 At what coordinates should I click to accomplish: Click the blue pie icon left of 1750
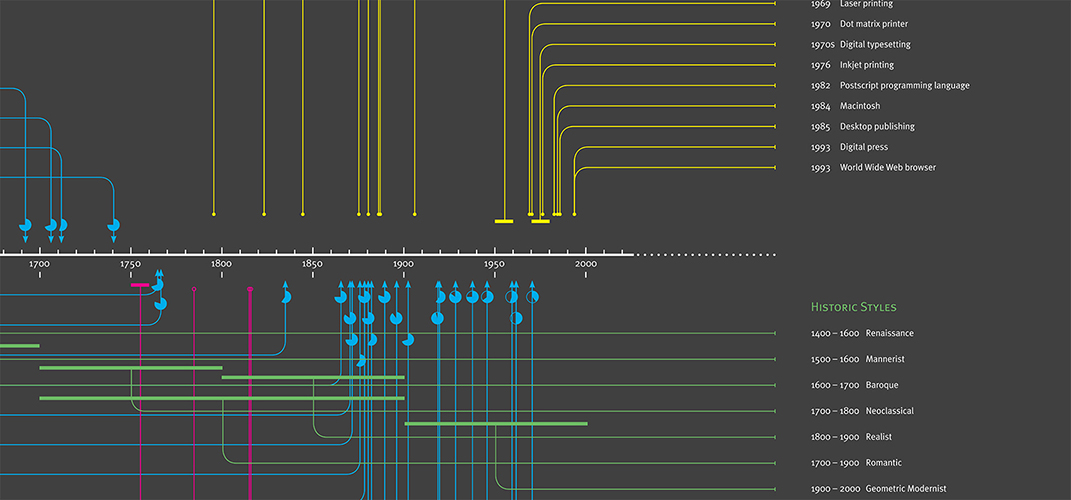113,225
